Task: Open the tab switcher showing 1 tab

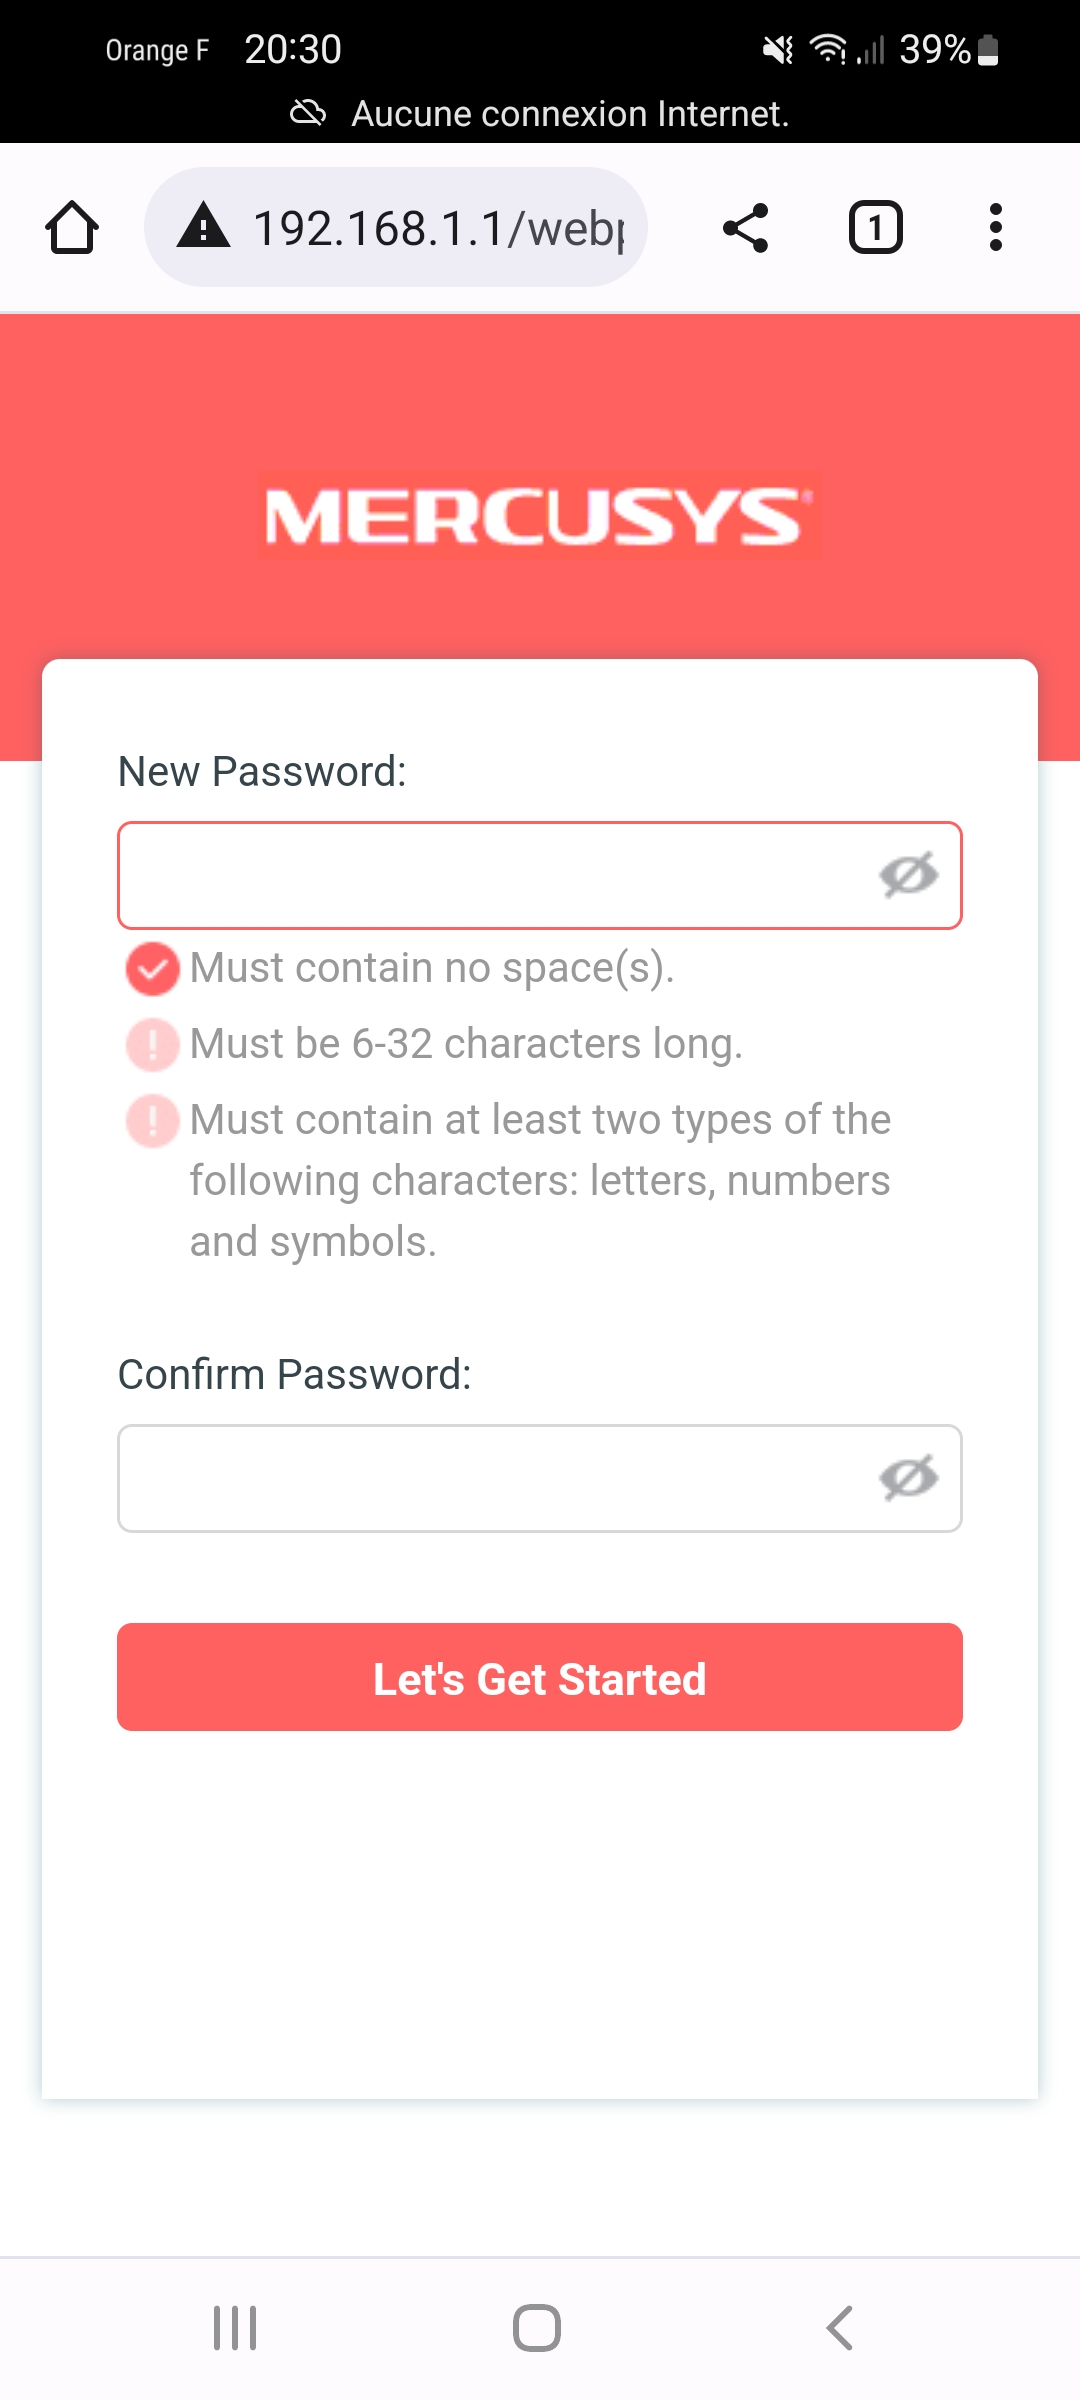Action: [x=875, y=228]
